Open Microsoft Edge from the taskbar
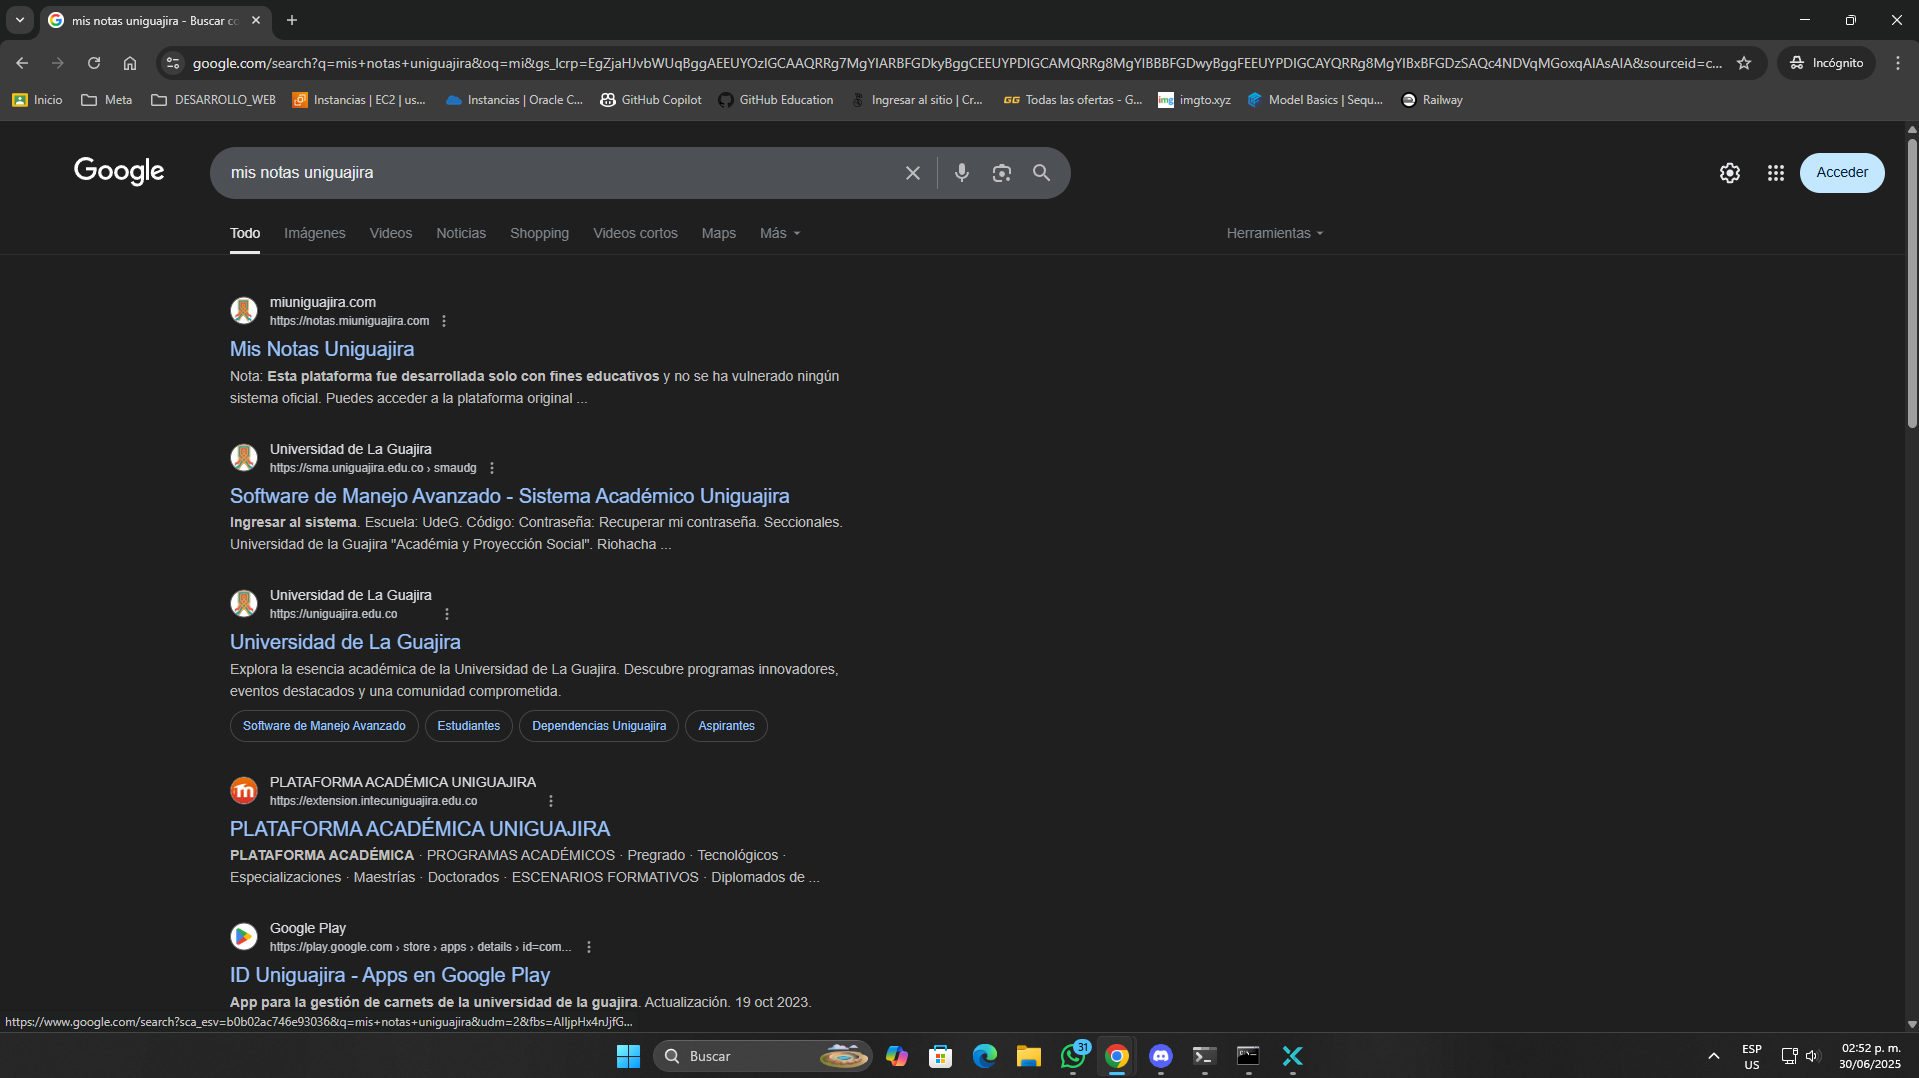Image resolution: width=1919 pixels, height=1078 pixels. [984, 1056]
